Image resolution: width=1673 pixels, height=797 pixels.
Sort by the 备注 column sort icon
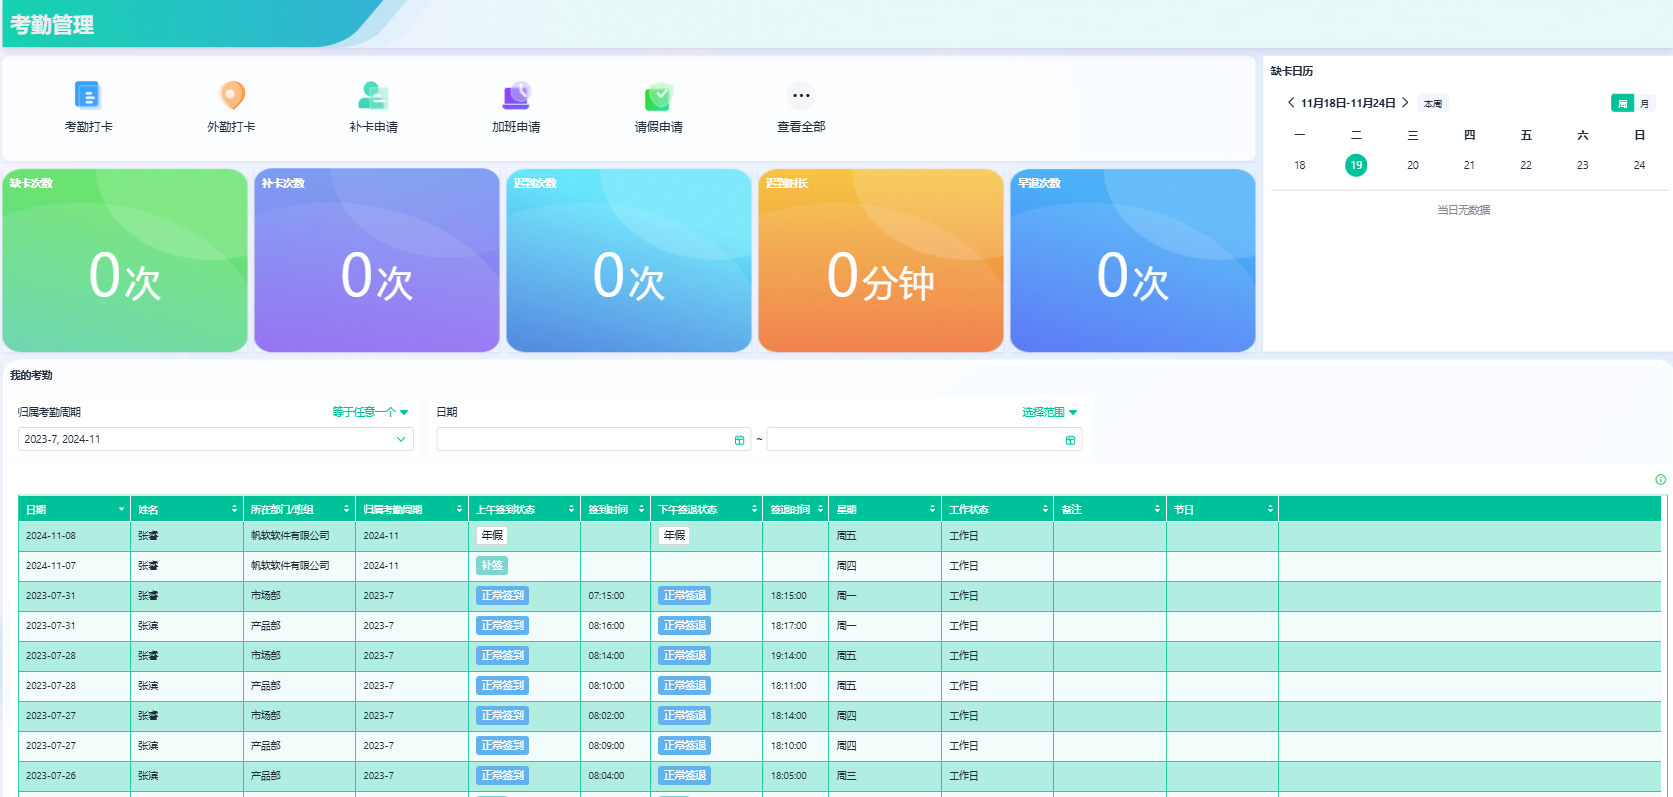[1157, 509]
